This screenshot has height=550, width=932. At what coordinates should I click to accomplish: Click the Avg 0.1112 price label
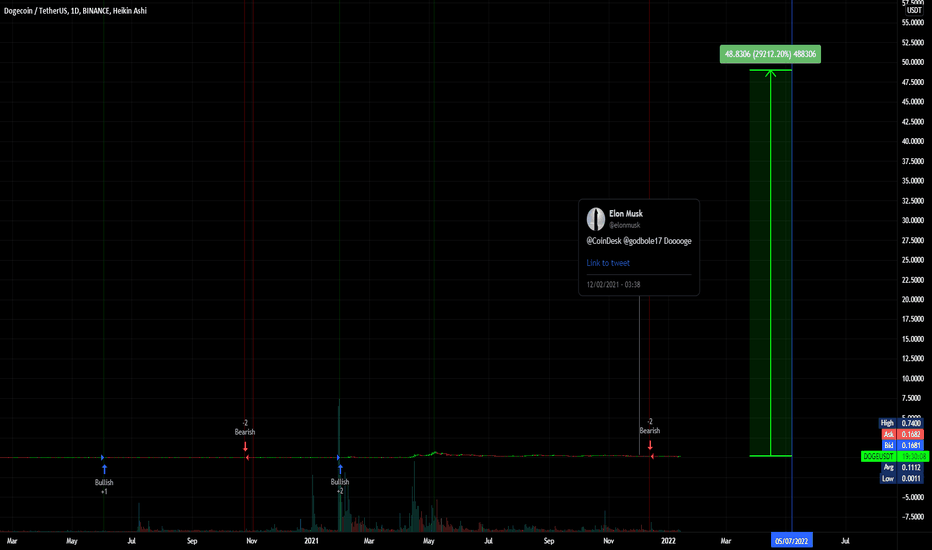pos(901,467)
